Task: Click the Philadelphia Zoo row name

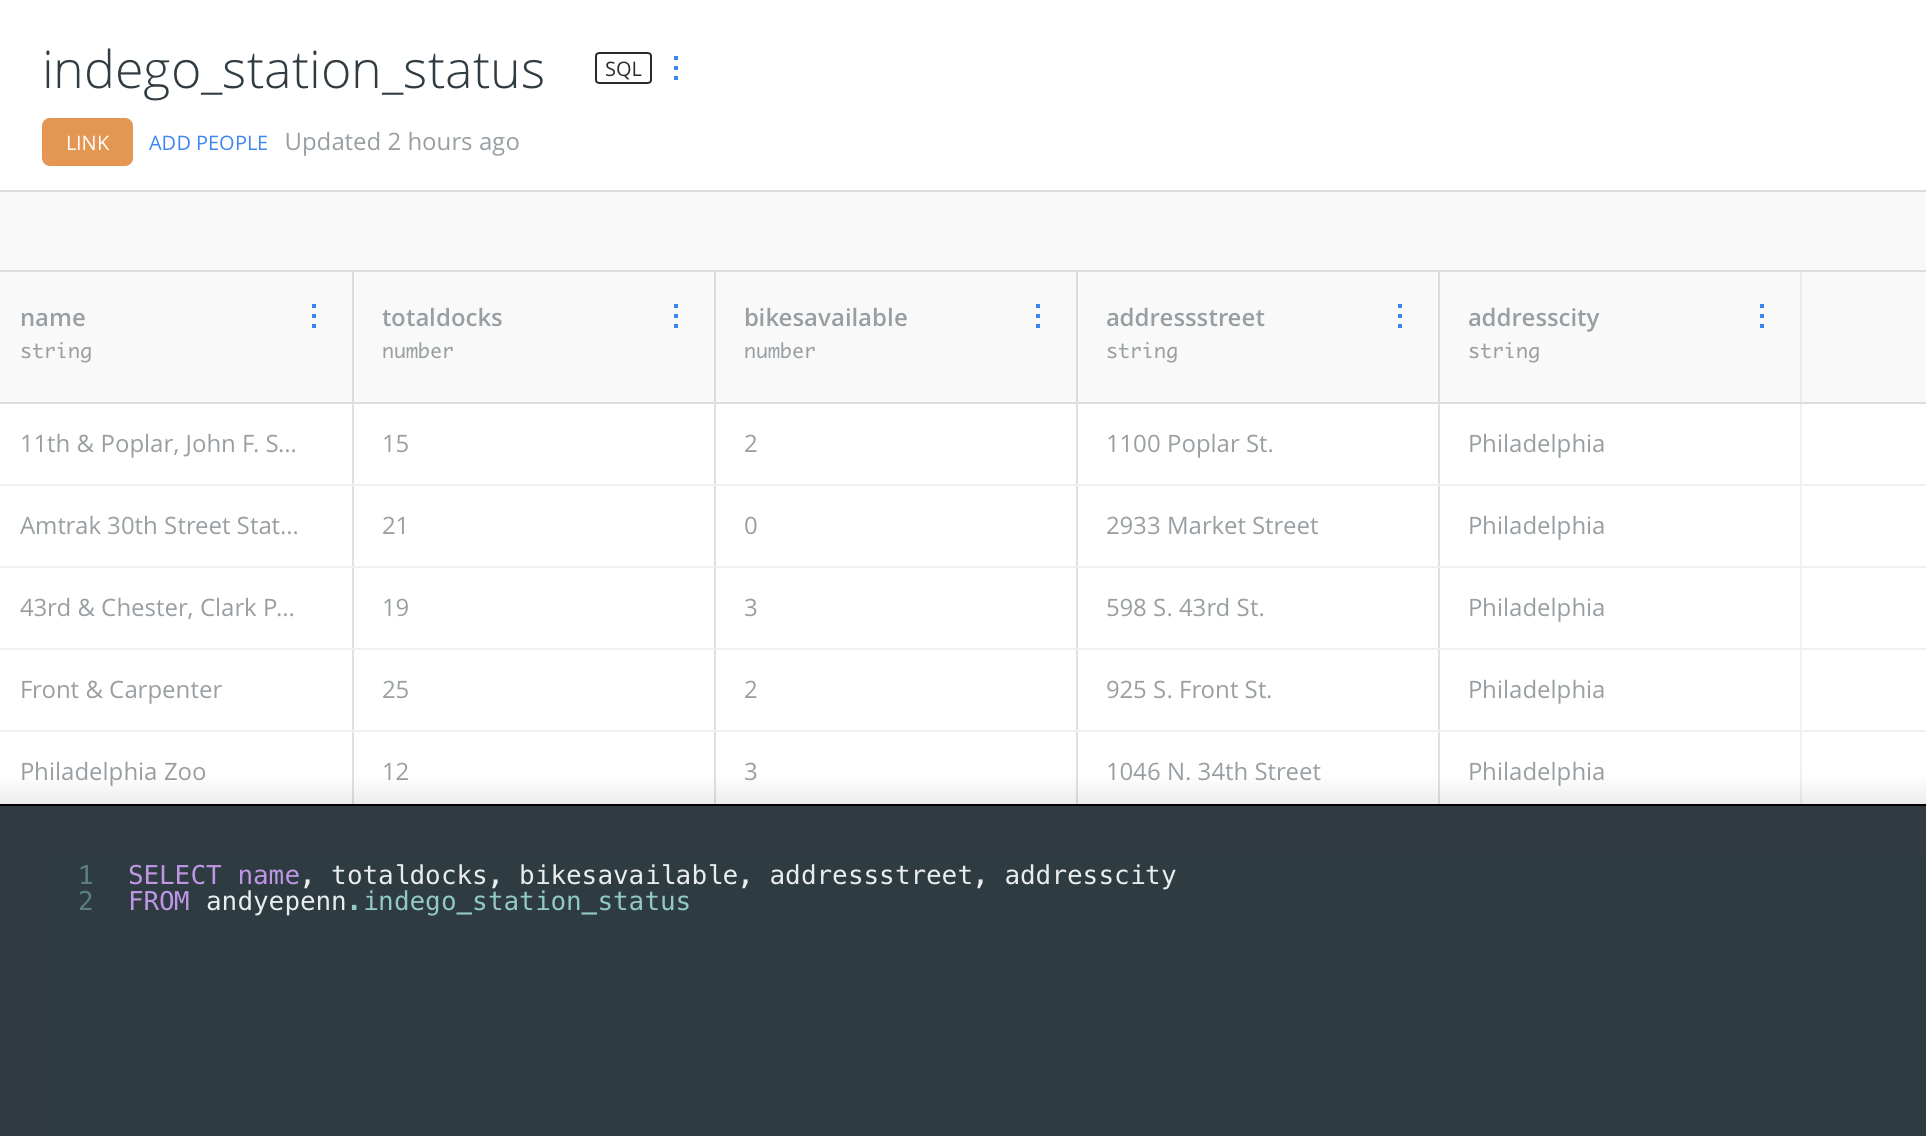Action: pyautogui.click(x=113, y=771)
